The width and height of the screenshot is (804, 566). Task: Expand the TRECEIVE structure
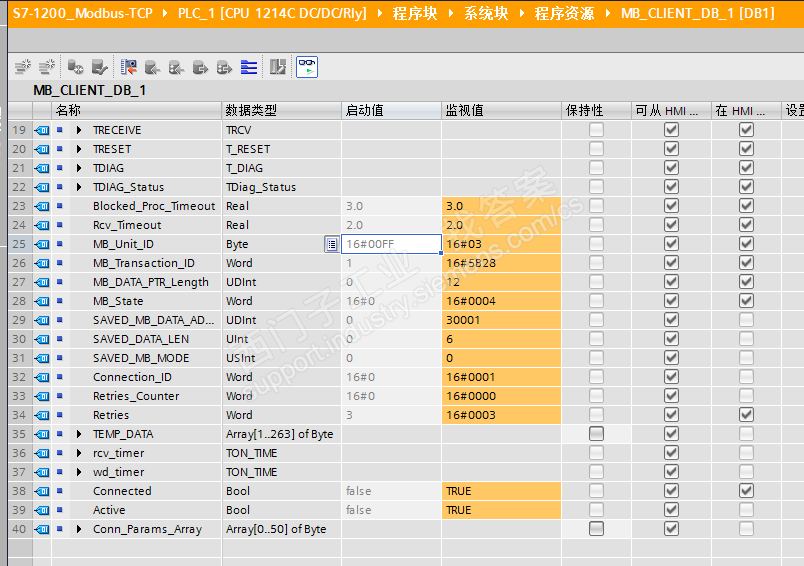(79, 130)
